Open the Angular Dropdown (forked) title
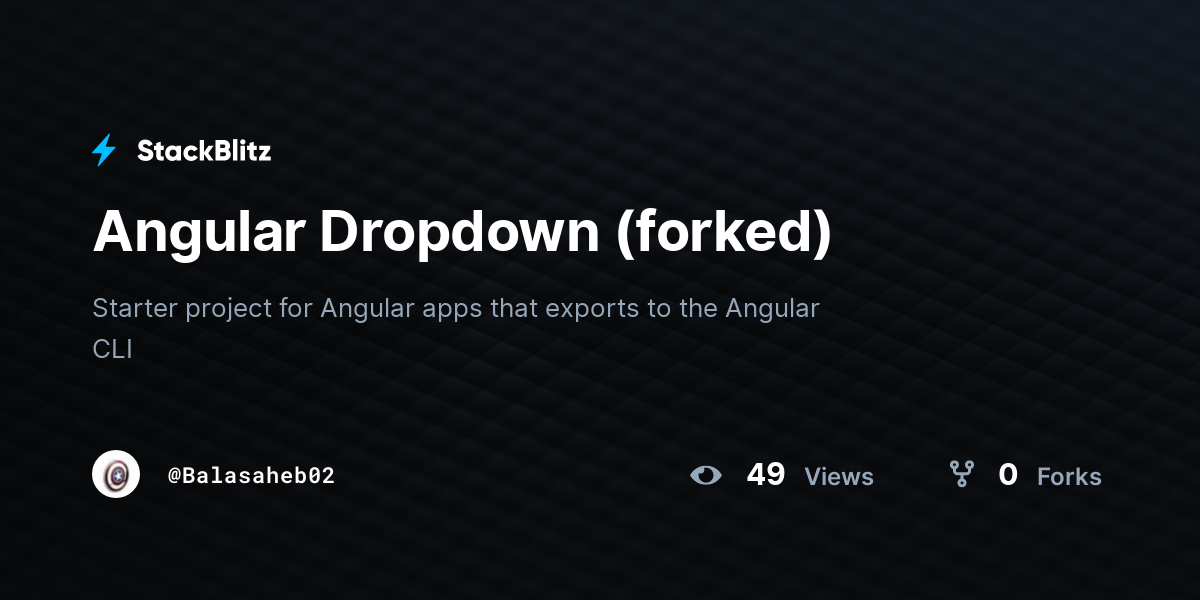The height and width of the screenshot is (600, 1200). pos(462,233)
